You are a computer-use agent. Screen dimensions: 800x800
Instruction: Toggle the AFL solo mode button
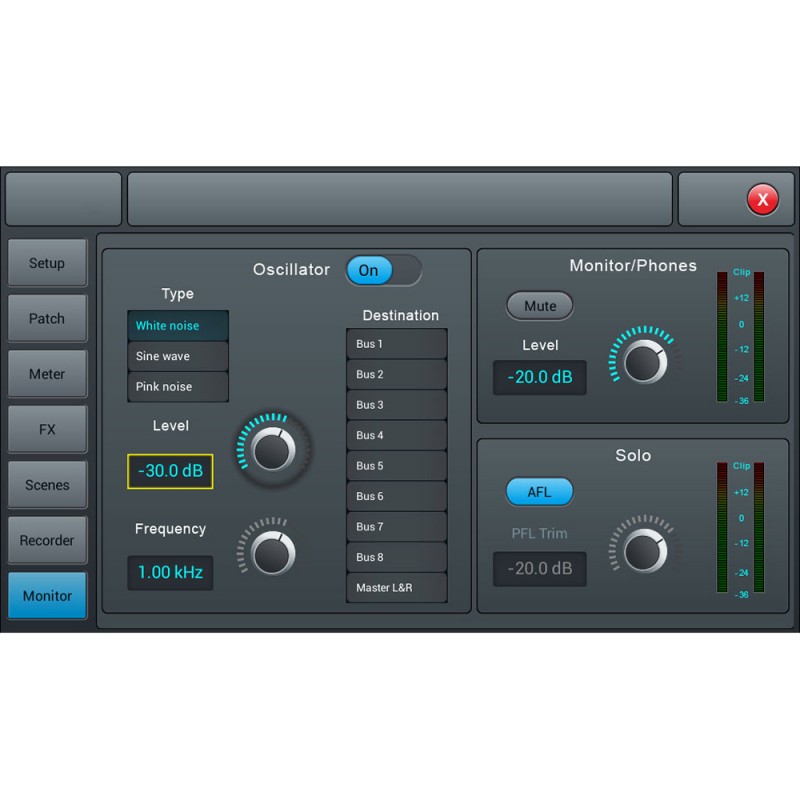(x=540, y=492)
